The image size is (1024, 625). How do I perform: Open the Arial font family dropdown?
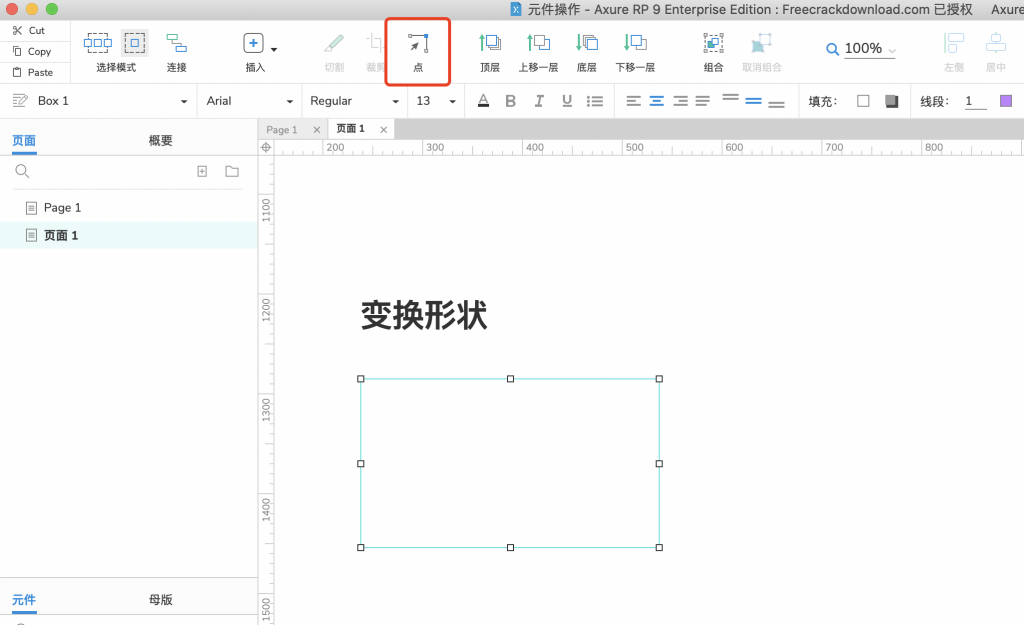249,101
